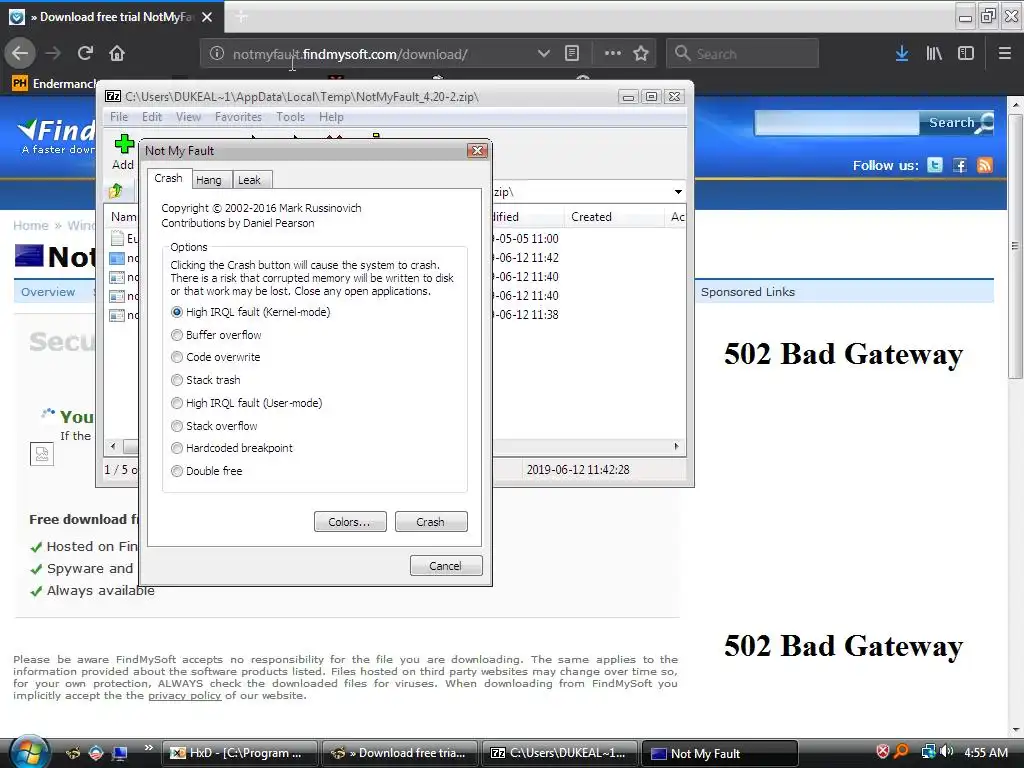The width and height of the screenshot is (1024, 768).
Task: Click the Crash button
Action: coord(431,522)
